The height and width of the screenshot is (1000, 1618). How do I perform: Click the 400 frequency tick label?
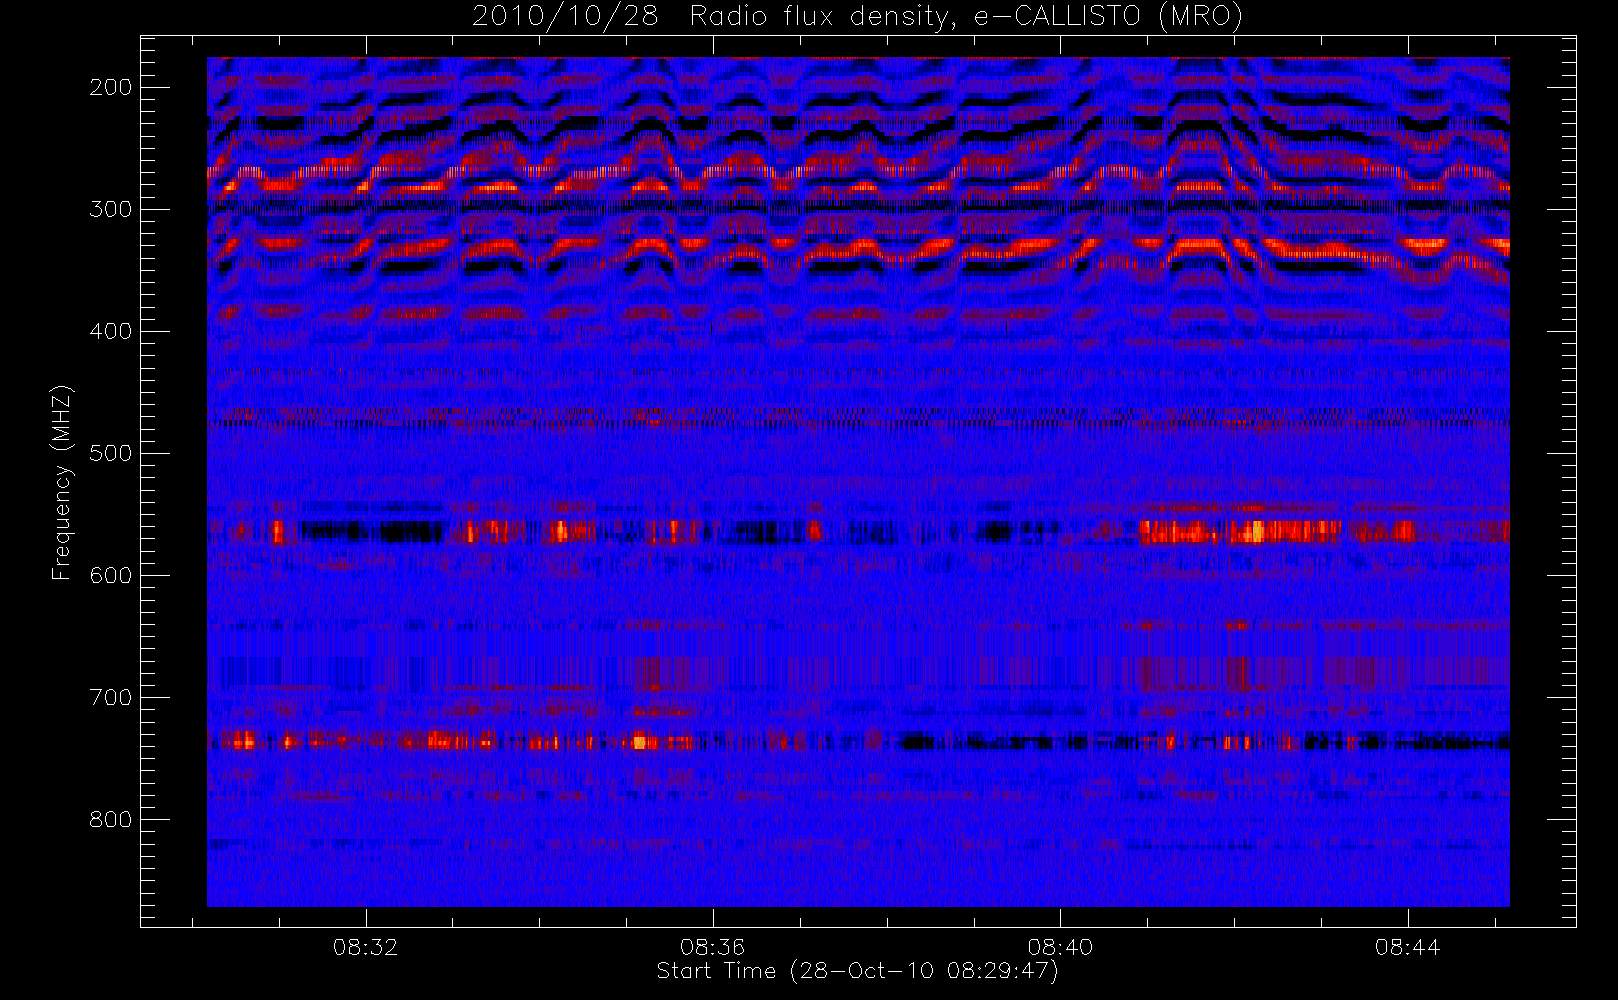110,331
